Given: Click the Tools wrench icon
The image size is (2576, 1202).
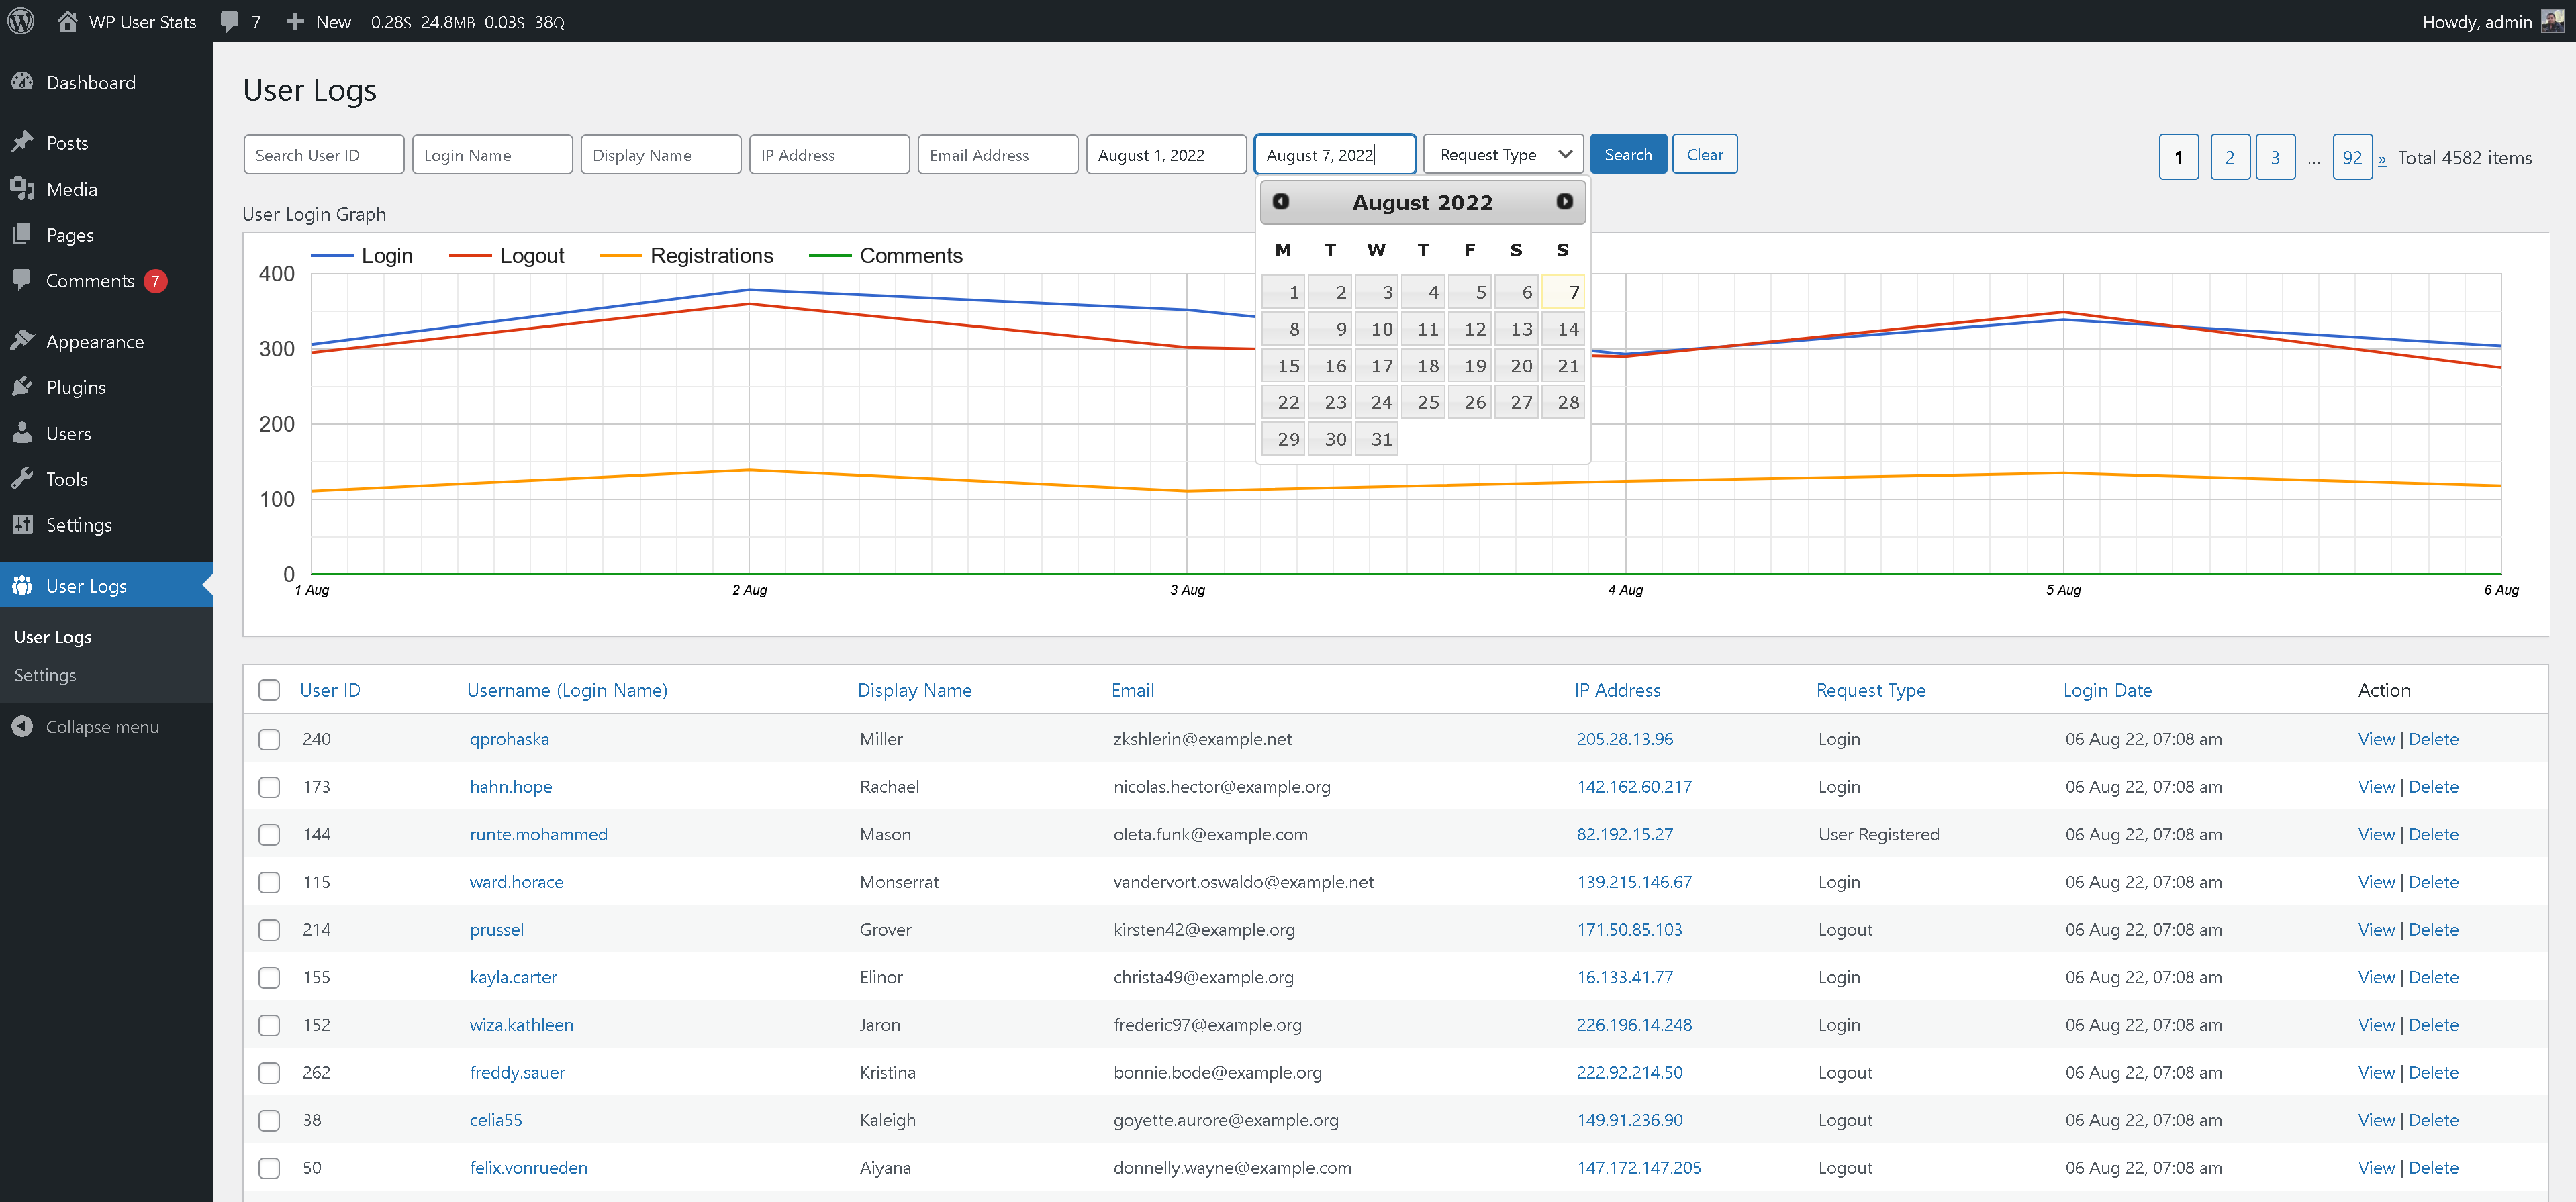Looking at the screenshot, I should pos(22,479).
